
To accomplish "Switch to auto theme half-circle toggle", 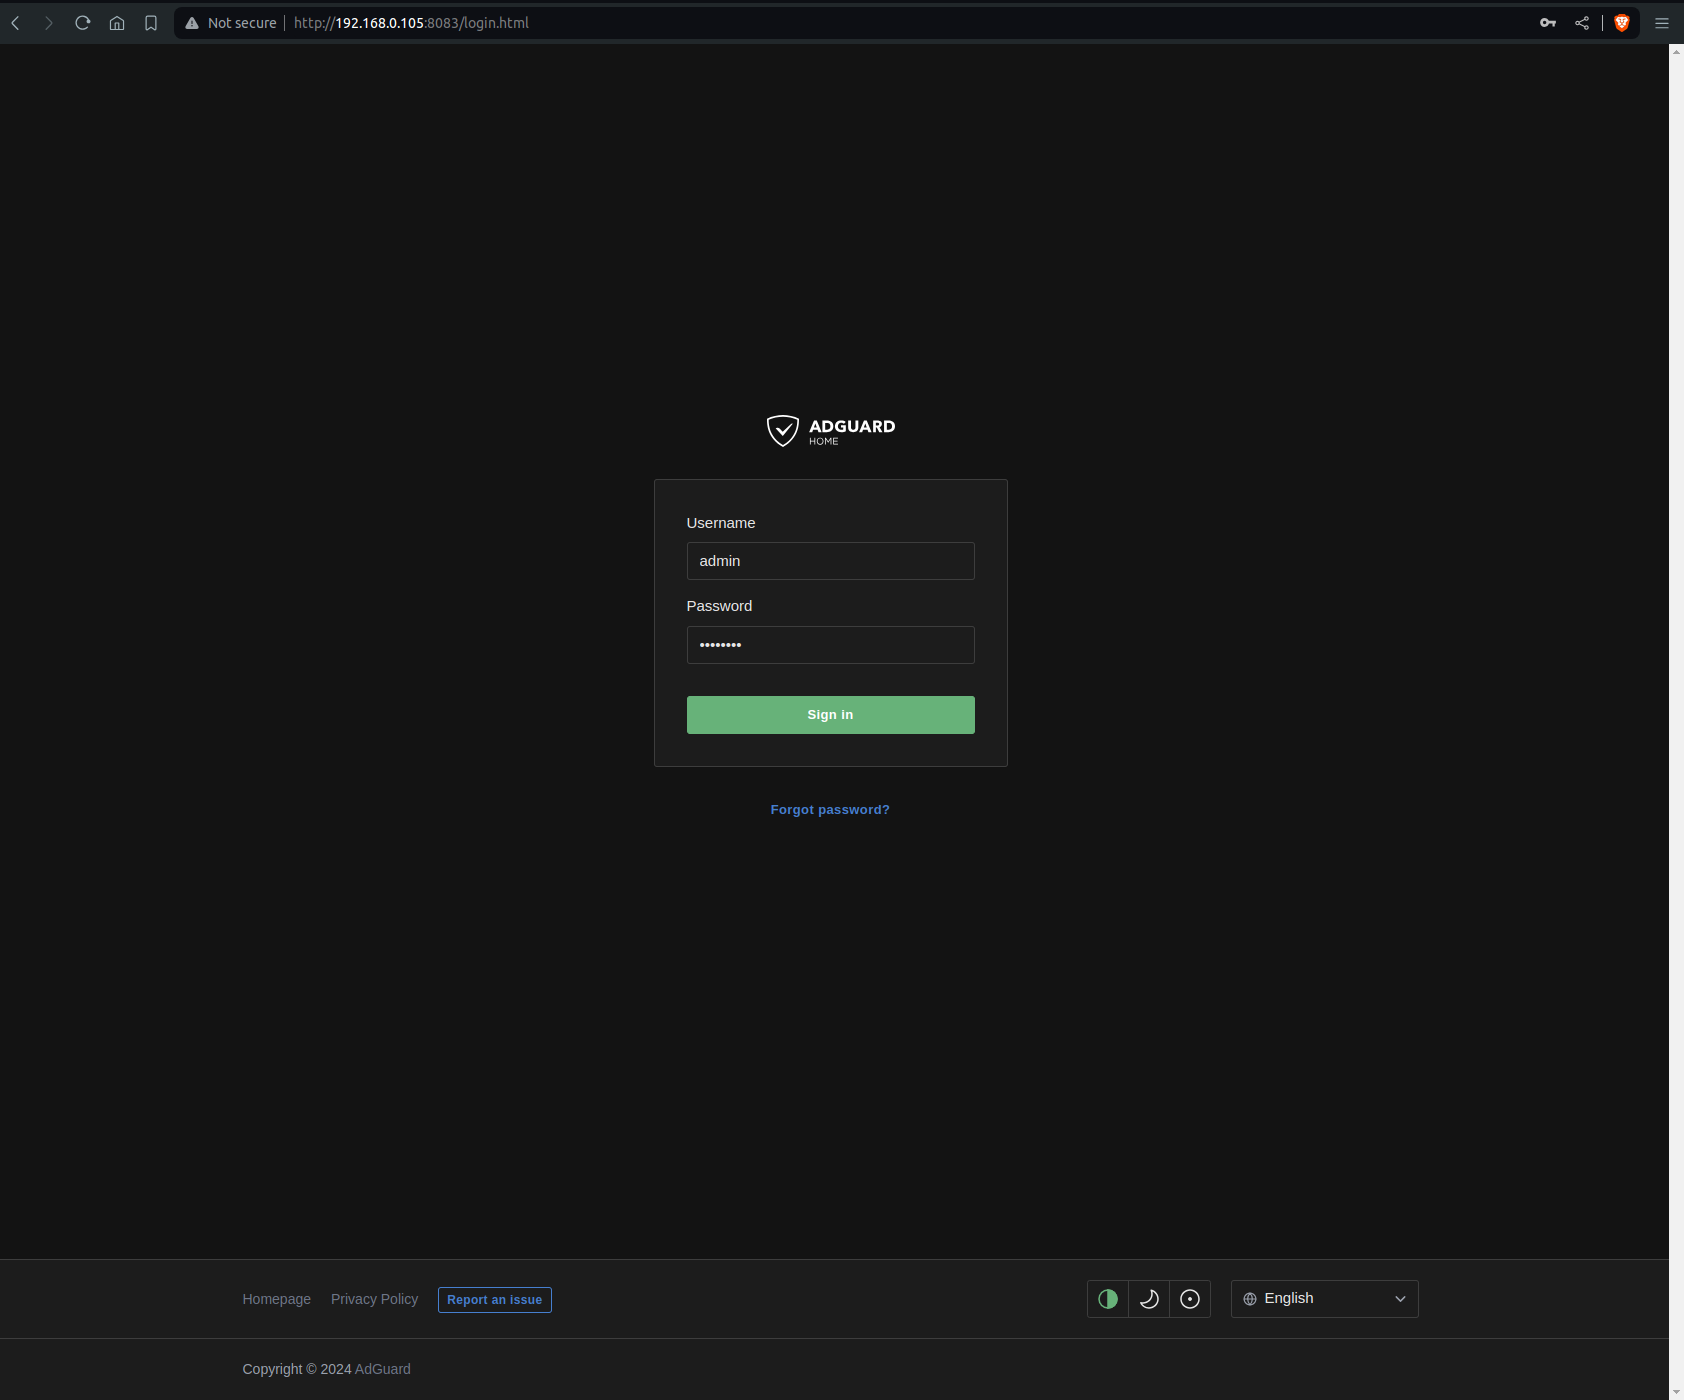I will (1108, 1299).
